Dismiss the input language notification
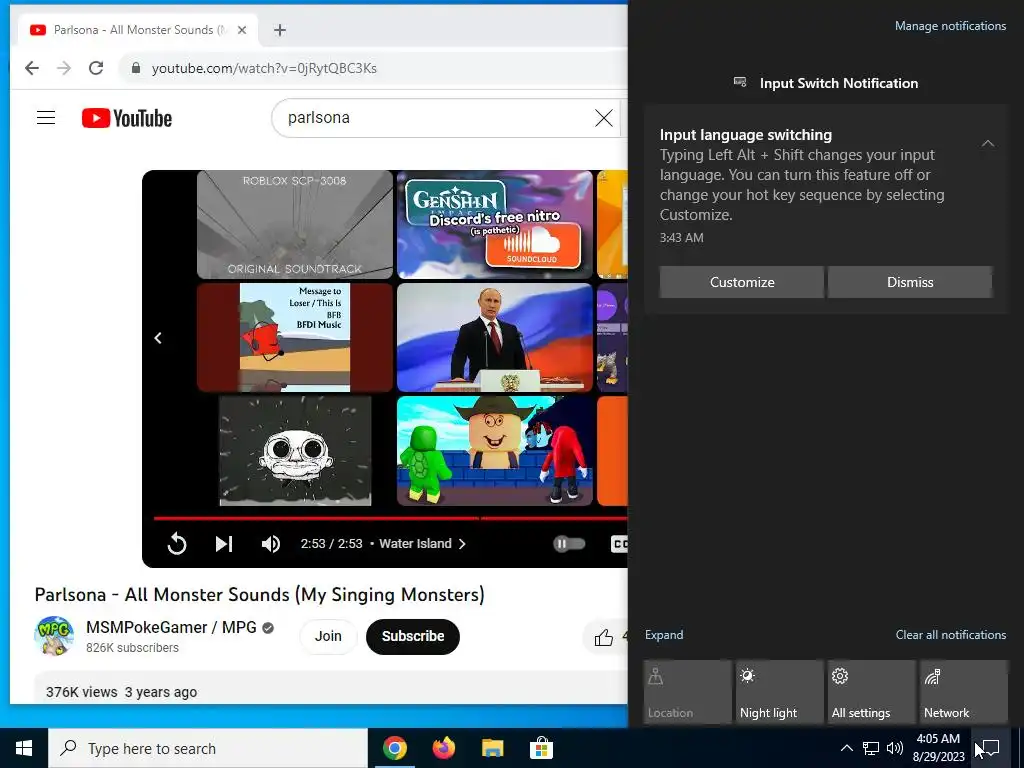The image size is (1024, 768). (x=910, y=282)
